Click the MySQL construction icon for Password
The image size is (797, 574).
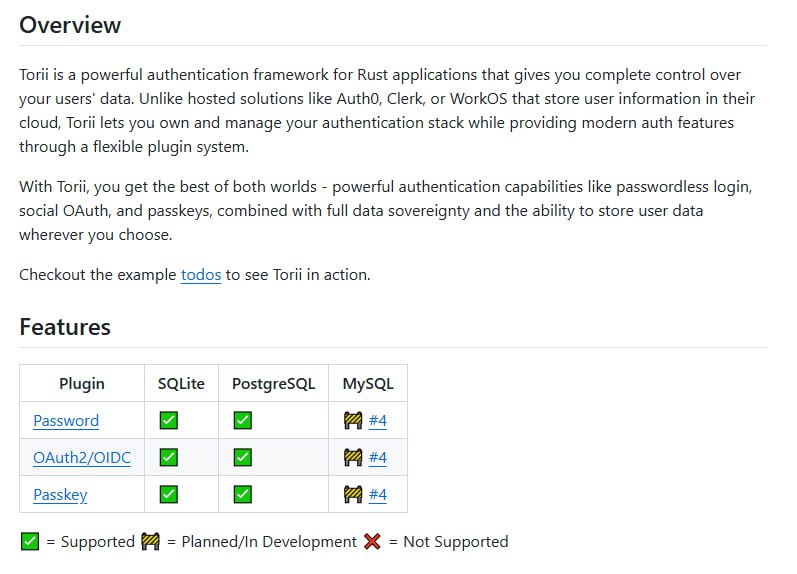point(352,421)
